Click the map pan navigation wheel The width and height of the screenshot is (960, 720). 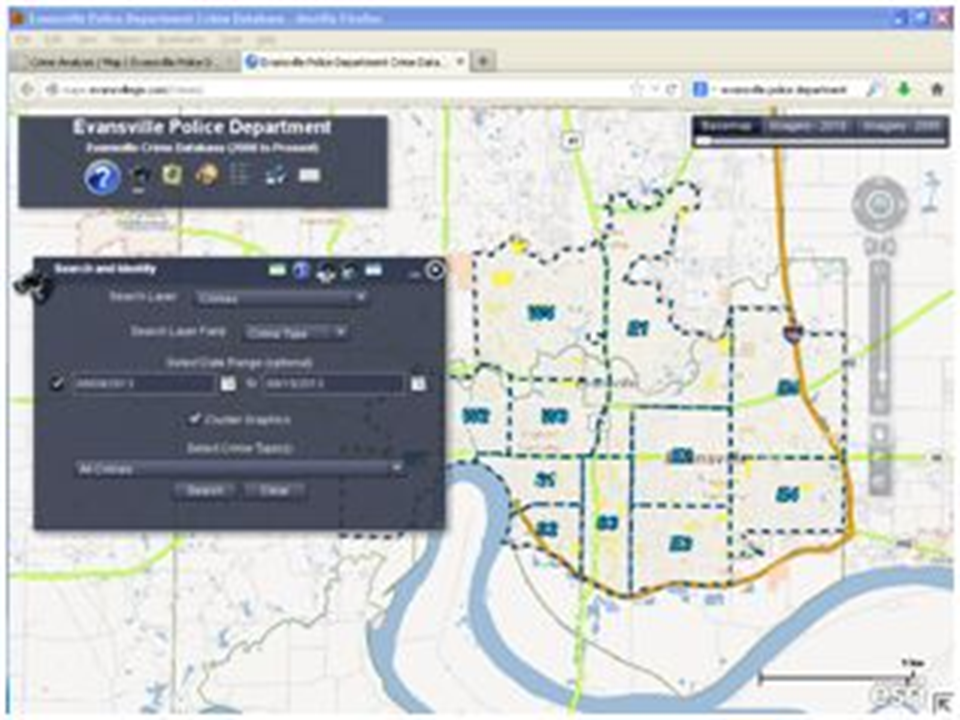[880, 203]
